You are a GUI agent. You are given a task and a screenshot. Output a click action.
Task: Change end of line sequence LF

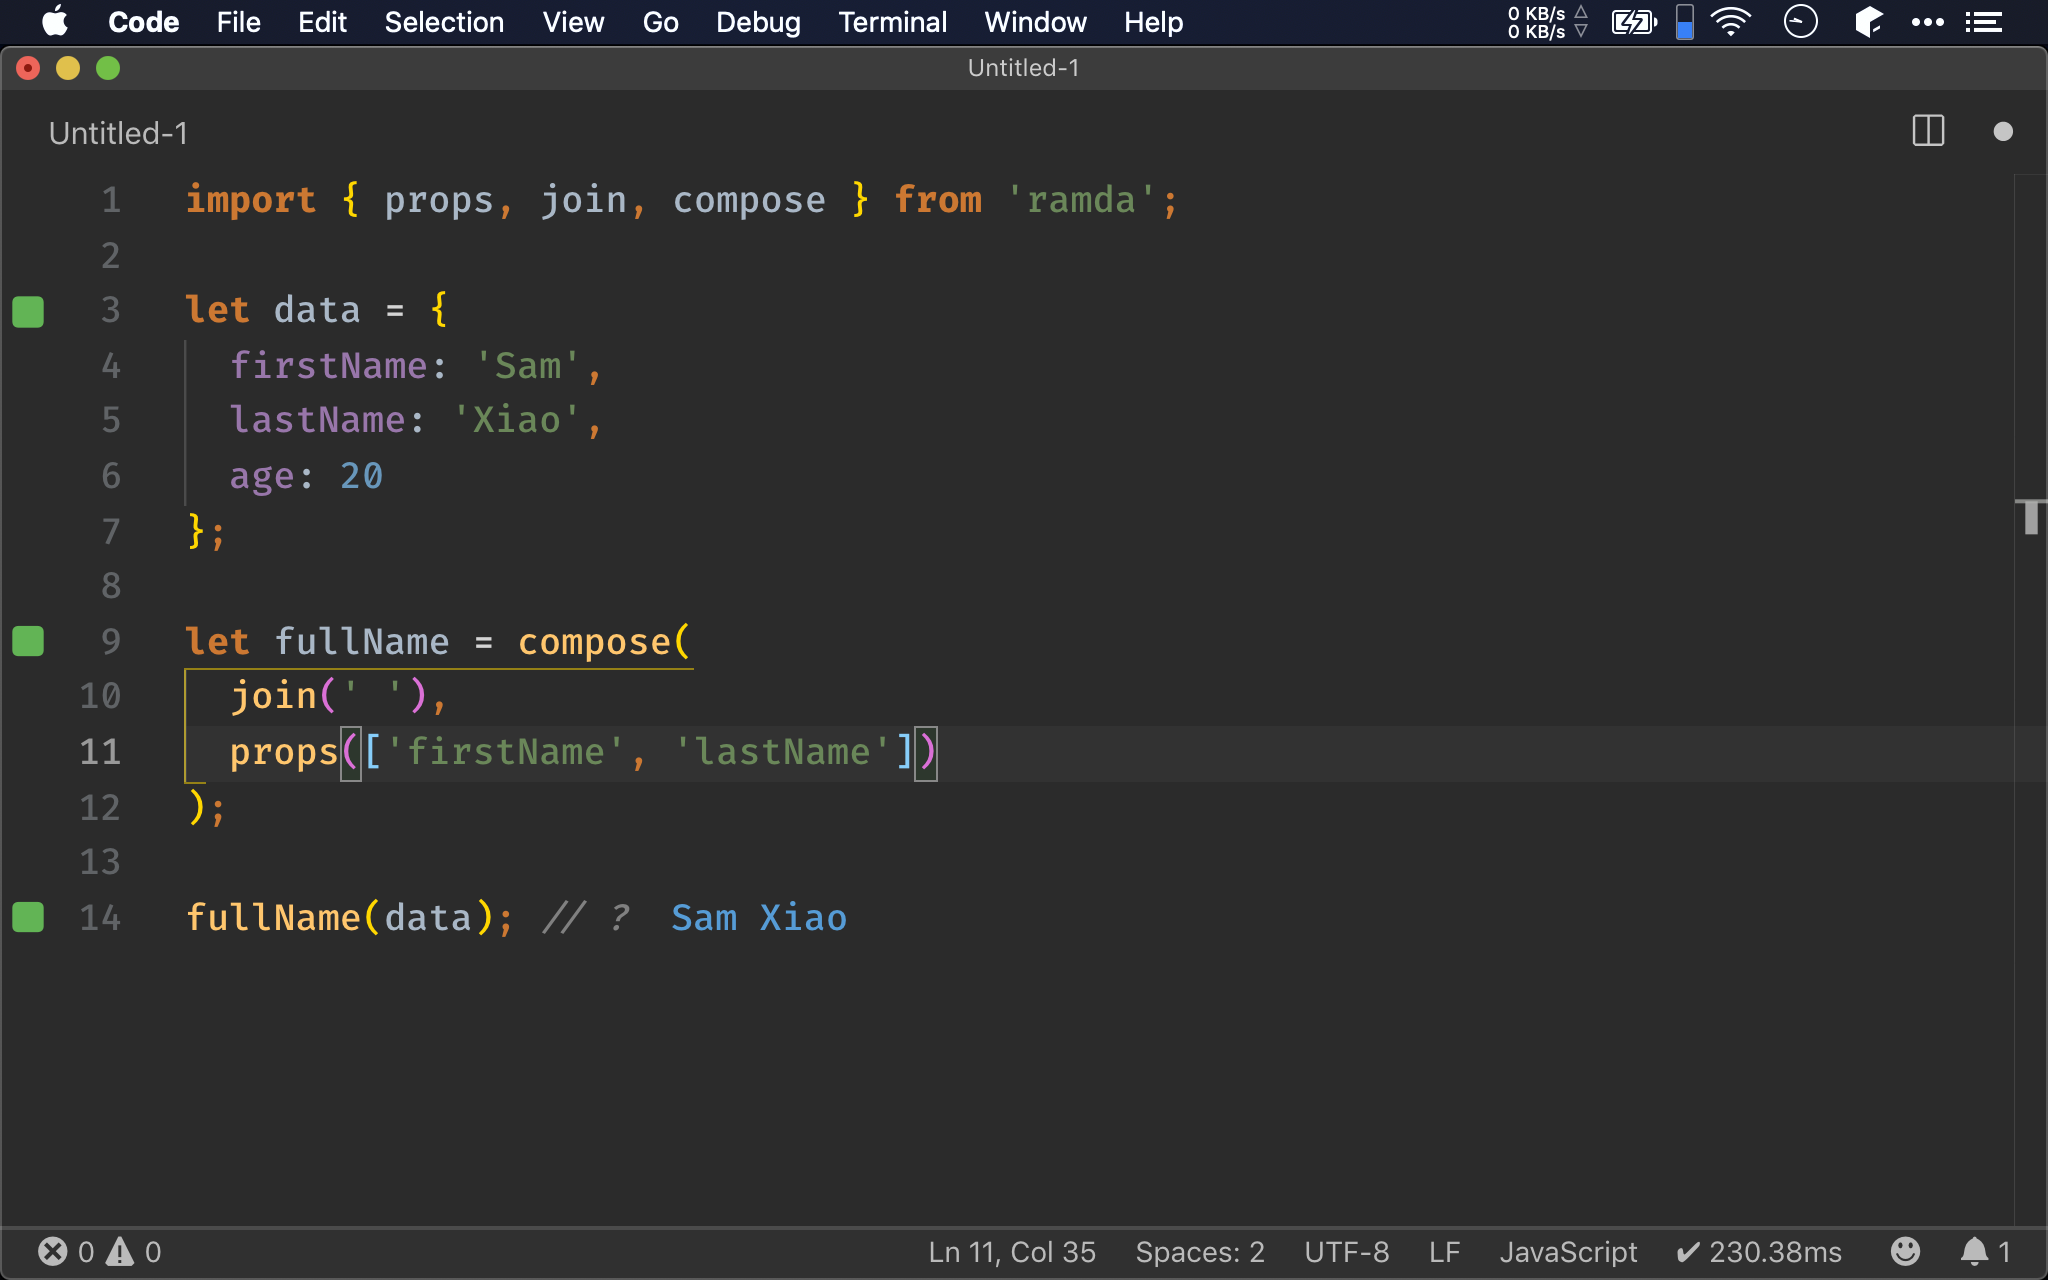tap(1444, 1252)
